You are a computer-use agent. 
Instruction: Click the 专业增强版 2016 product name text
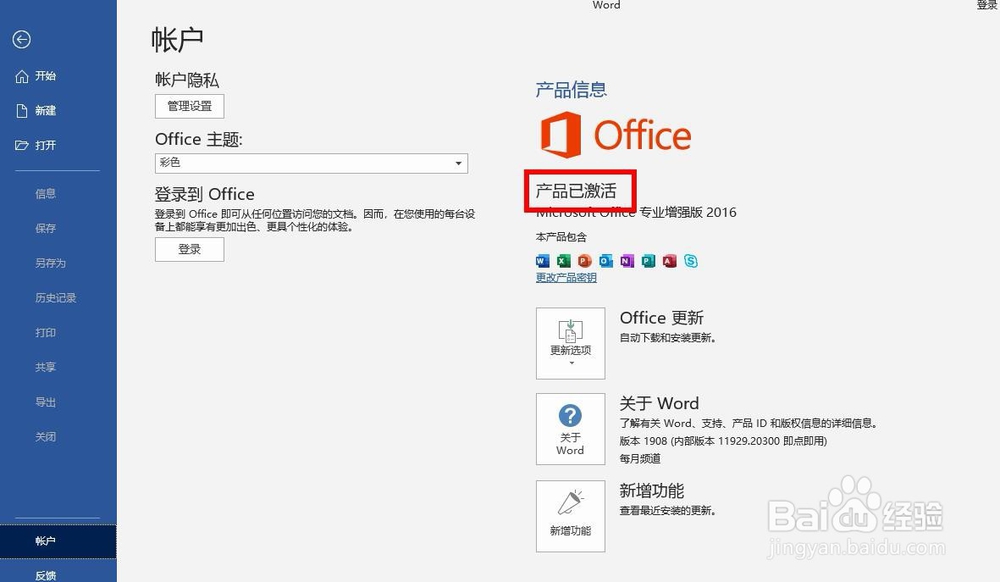click(688, 212)
